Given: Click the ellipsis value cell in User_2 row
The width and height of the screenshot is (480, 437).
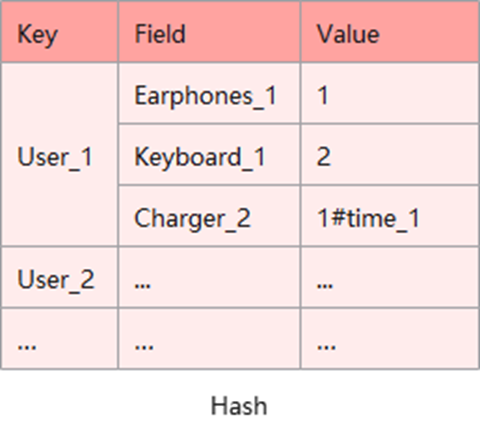Looking at the screenshot, I should (x=390, y=277).
